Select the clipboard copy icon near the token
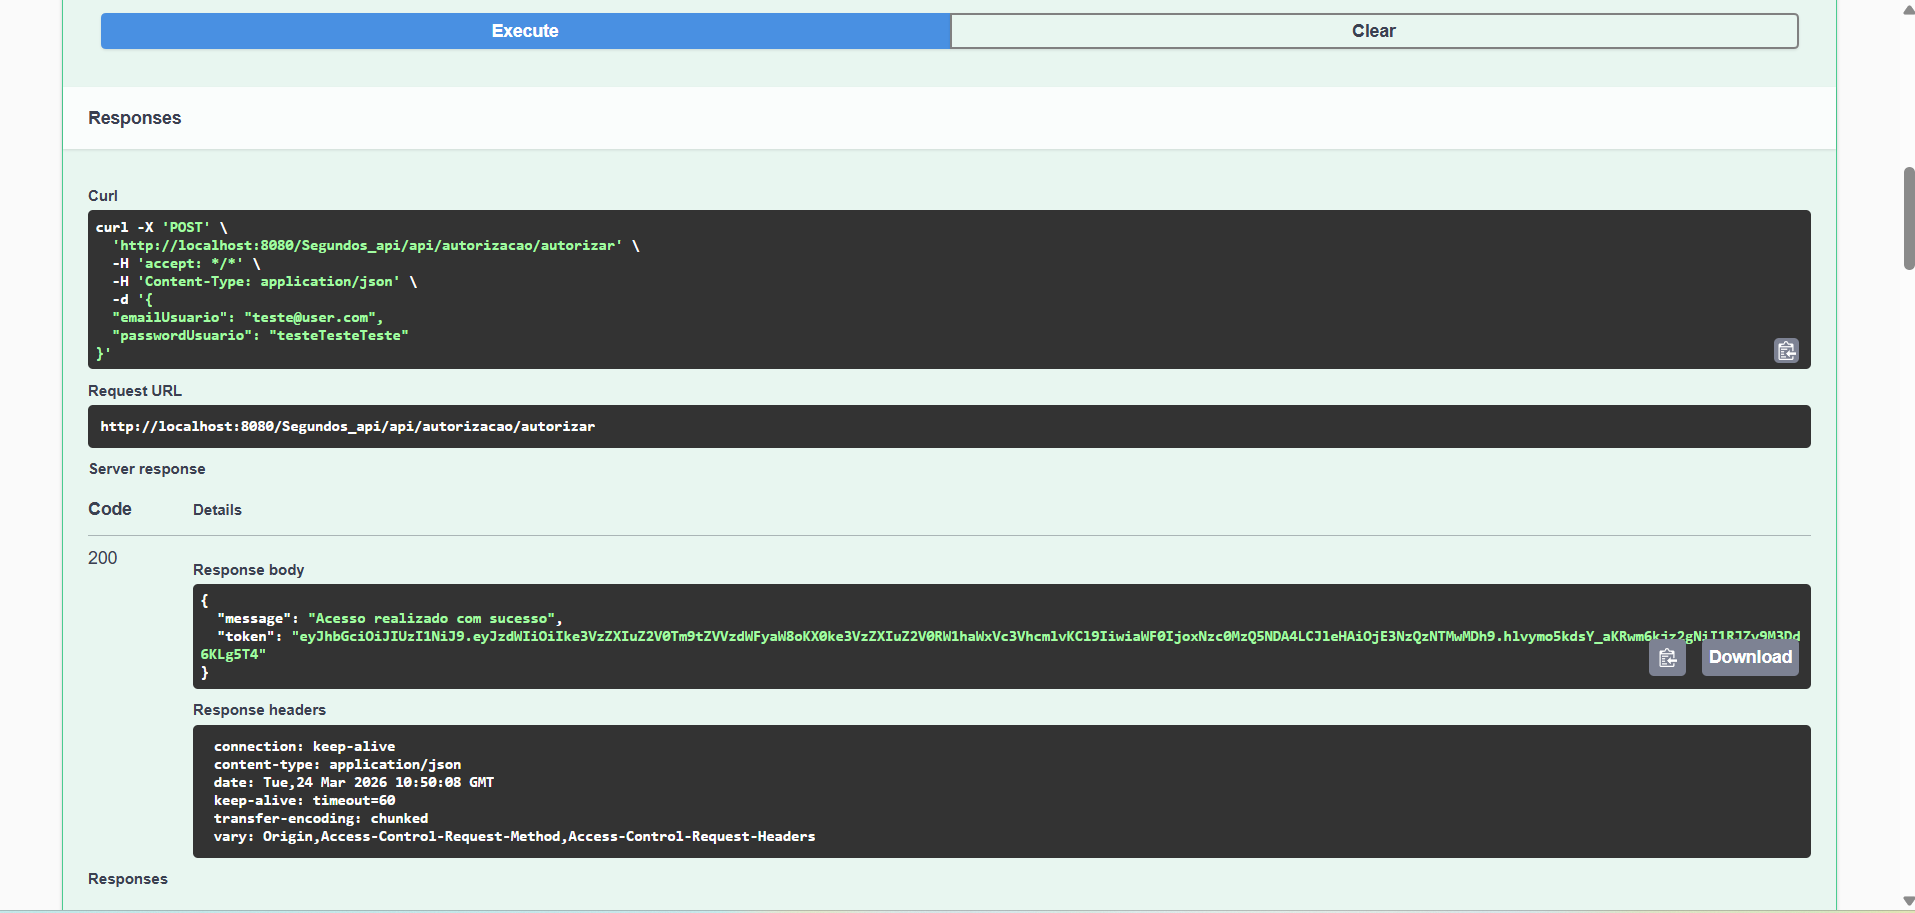This screenshot has height=913, width=1915. (1667, 658)
